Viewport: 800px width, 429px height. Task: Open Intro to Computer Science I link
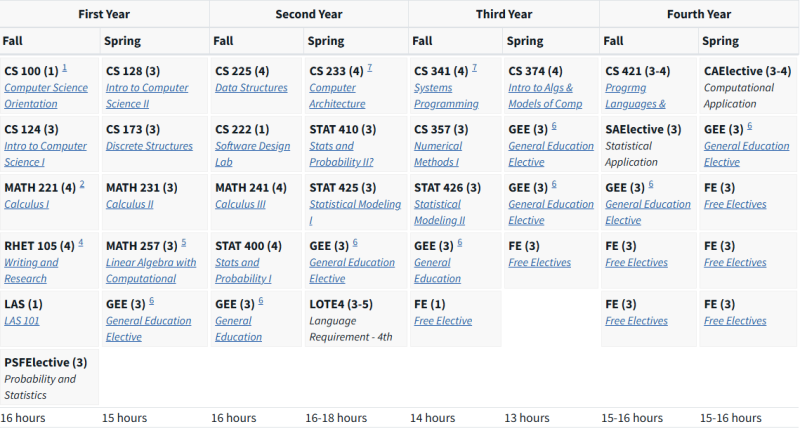pyautogui.click(x=45, y=154)
